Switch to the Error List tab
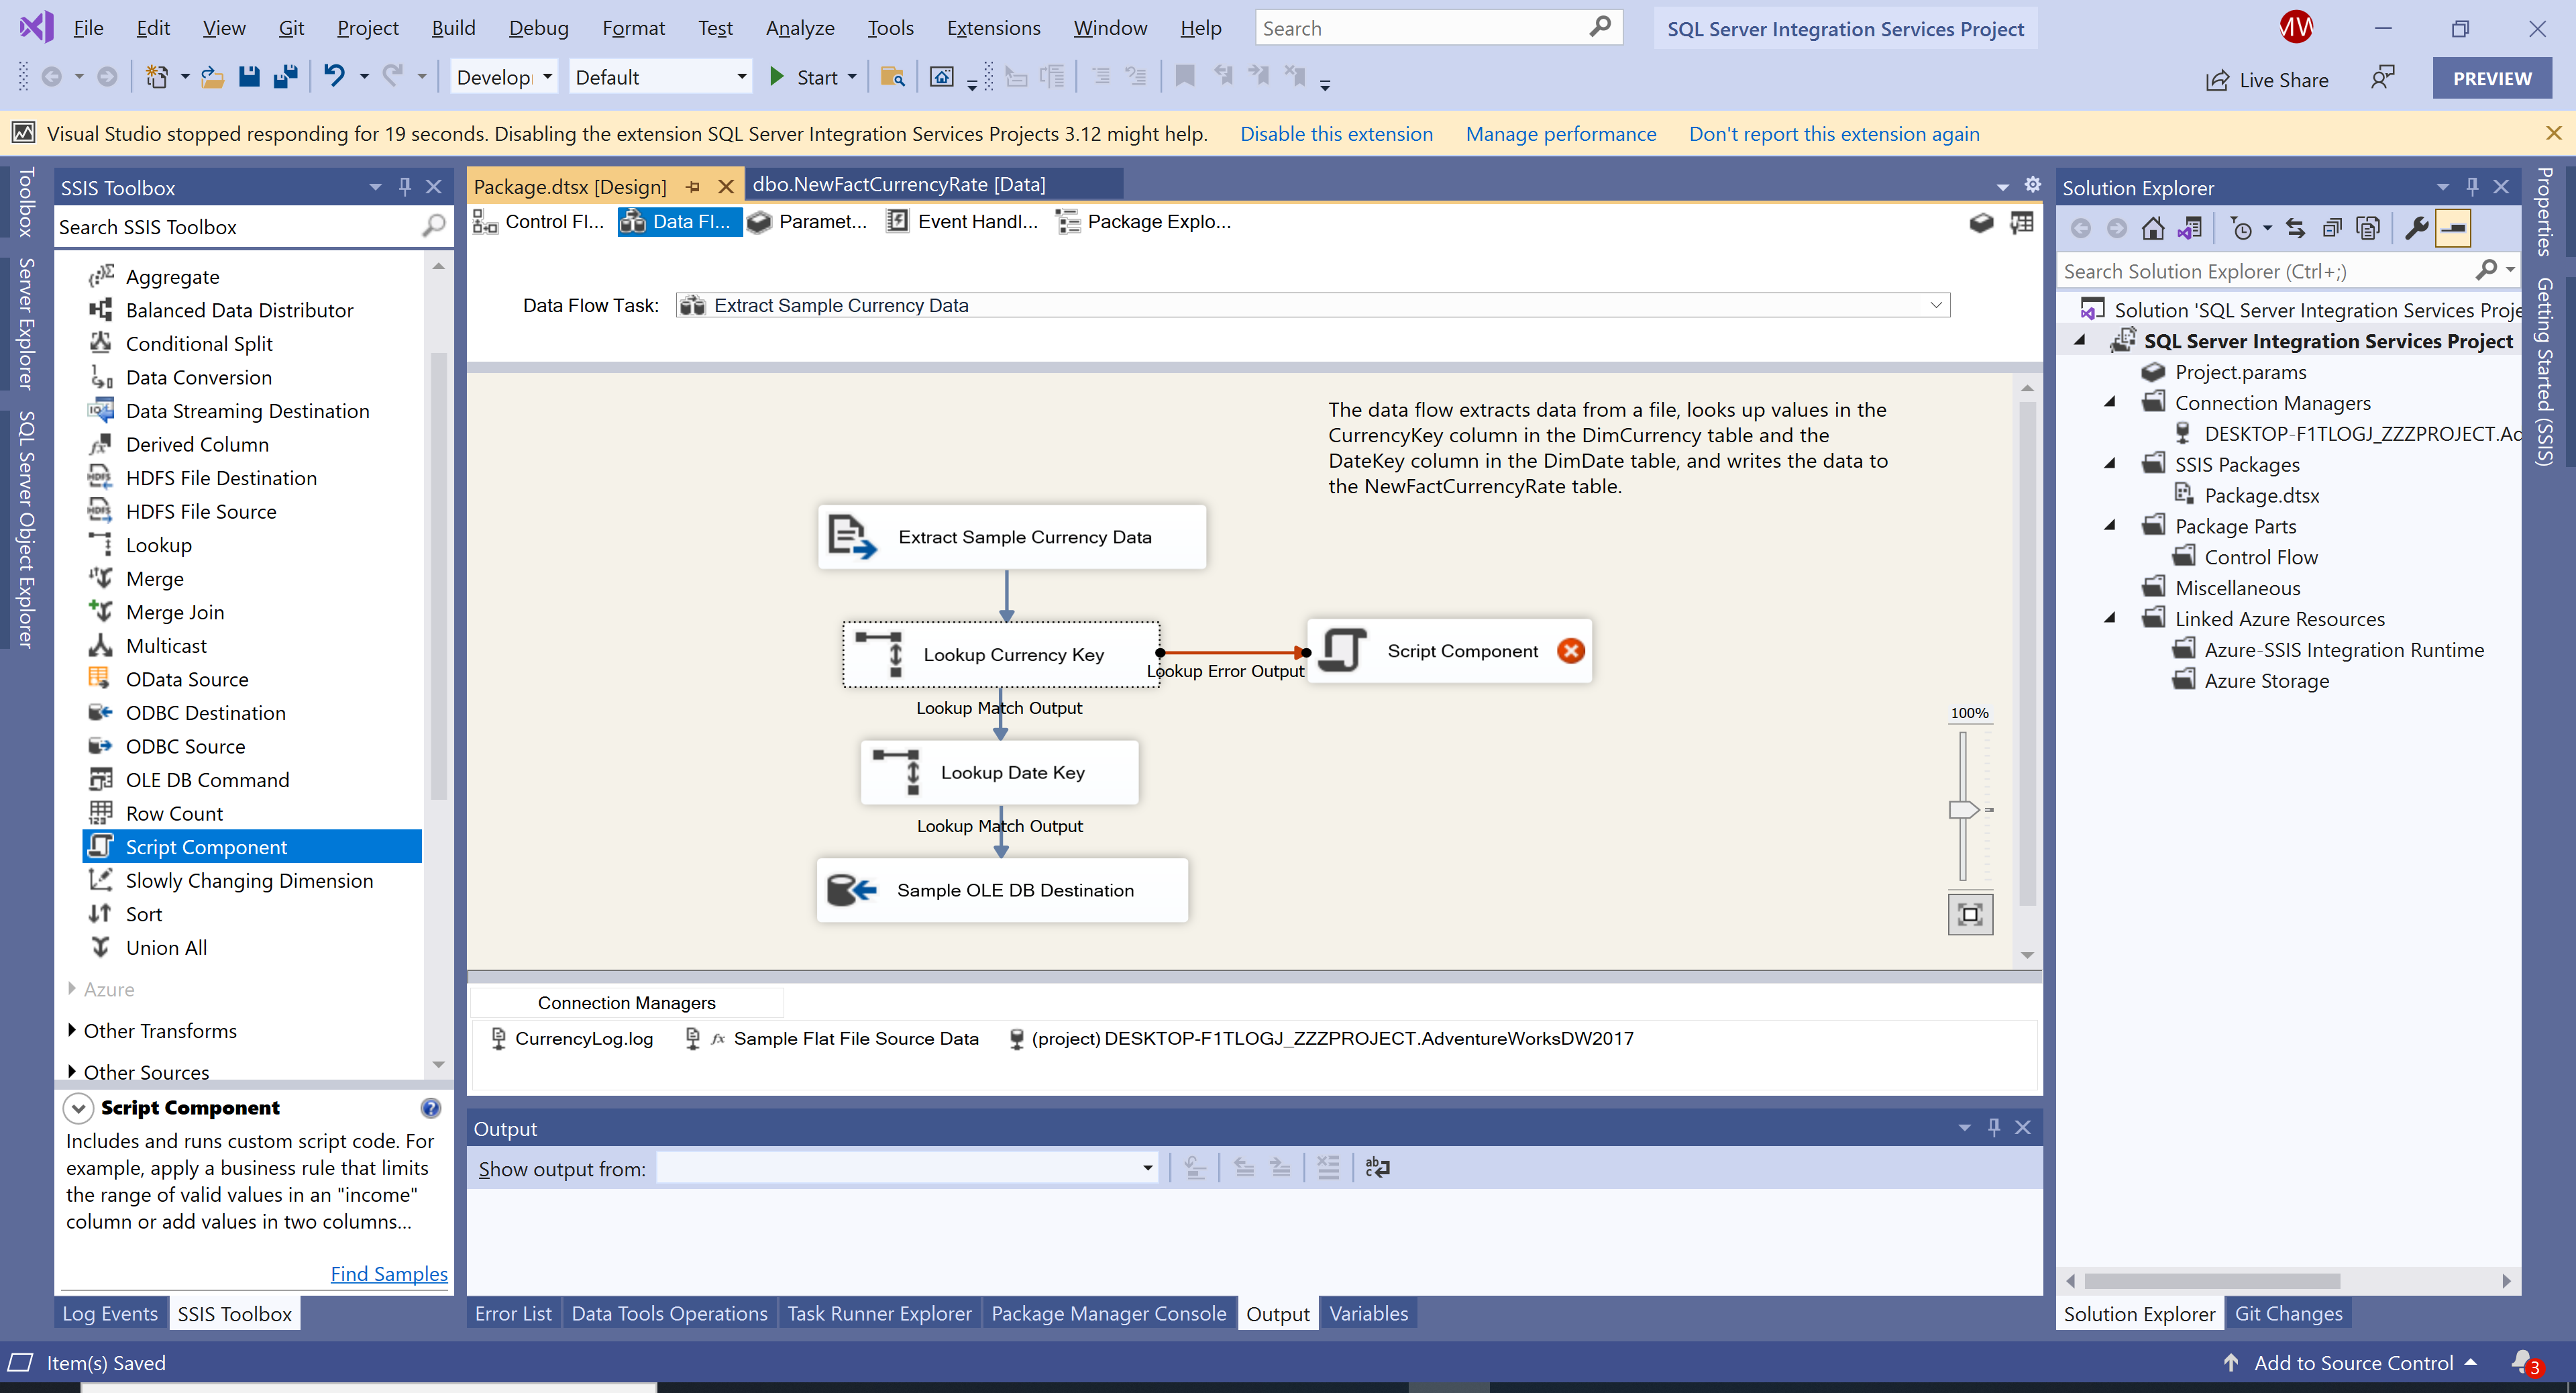 click(513, 1313)
